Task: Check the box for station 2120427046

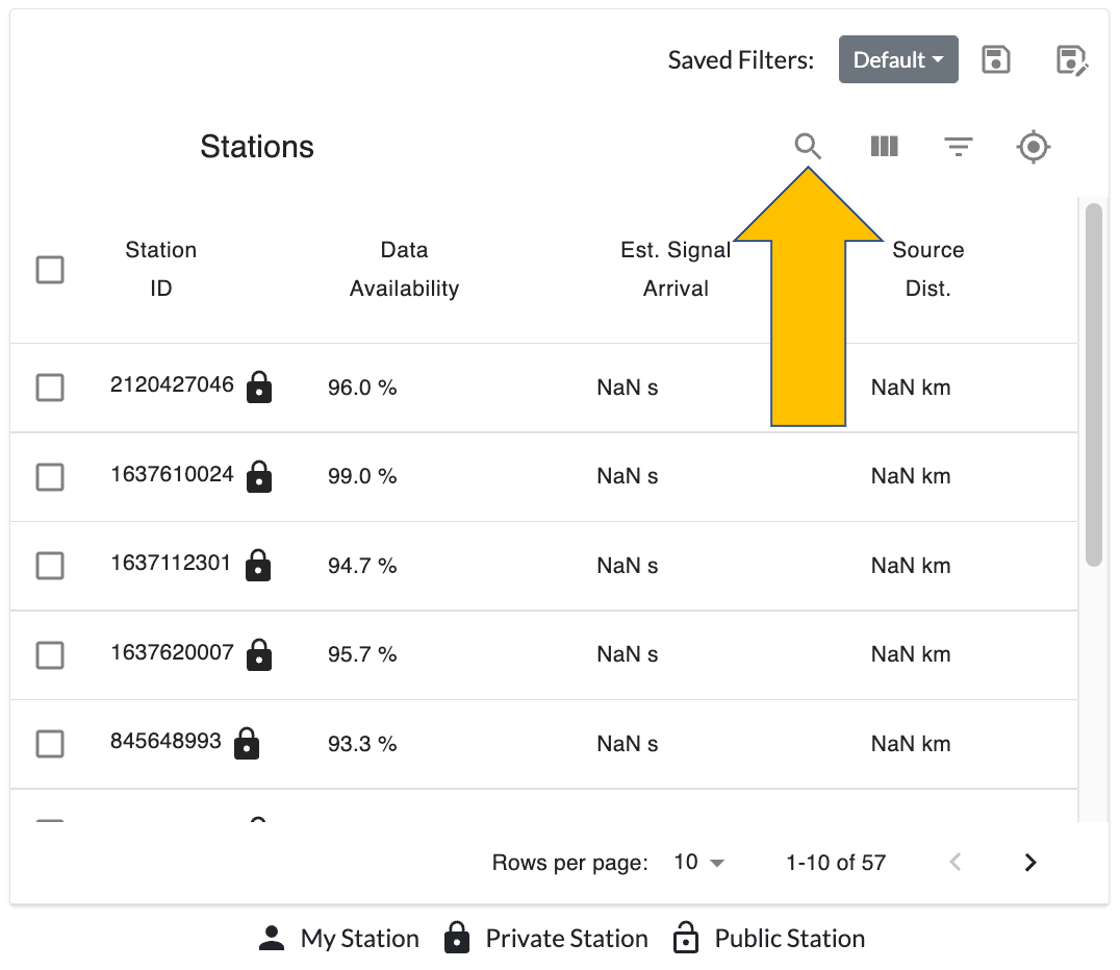Action: pyautogui.click(x=50, y=387)
